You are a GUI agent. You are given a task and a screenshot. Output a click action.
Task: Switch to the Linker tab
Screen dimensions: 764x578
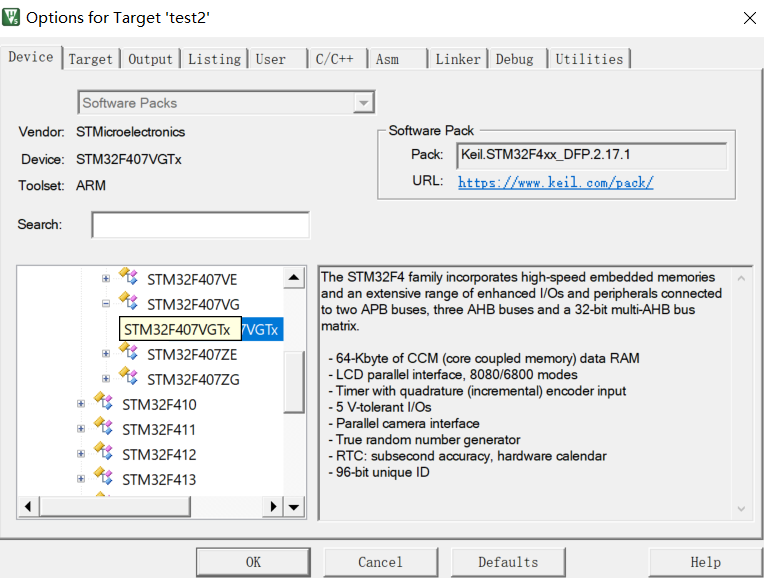458,59
